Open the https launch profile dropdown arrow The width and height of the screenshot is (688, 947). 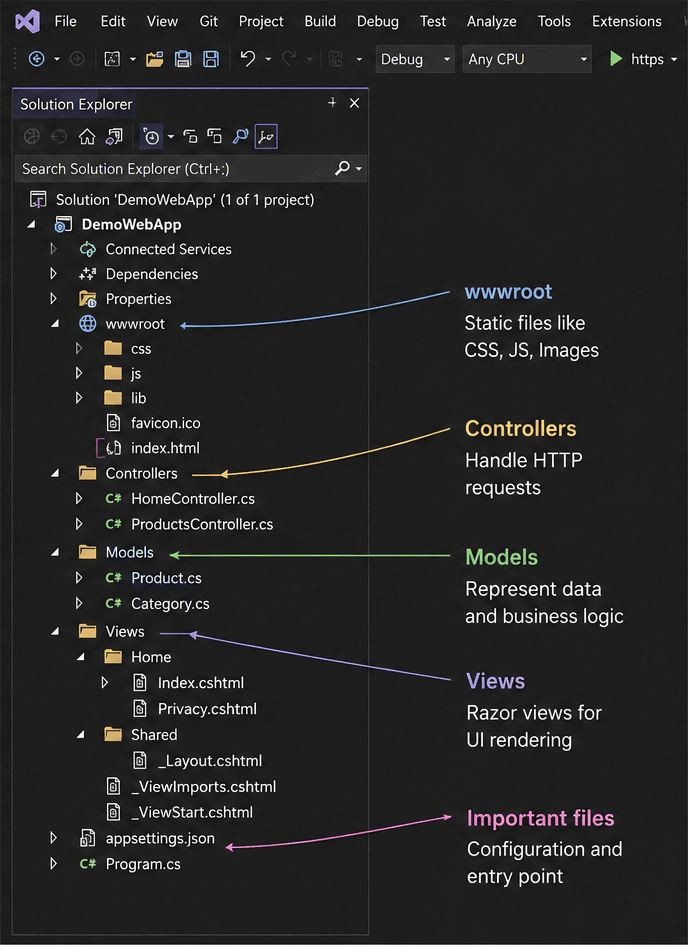coord(674,59)
